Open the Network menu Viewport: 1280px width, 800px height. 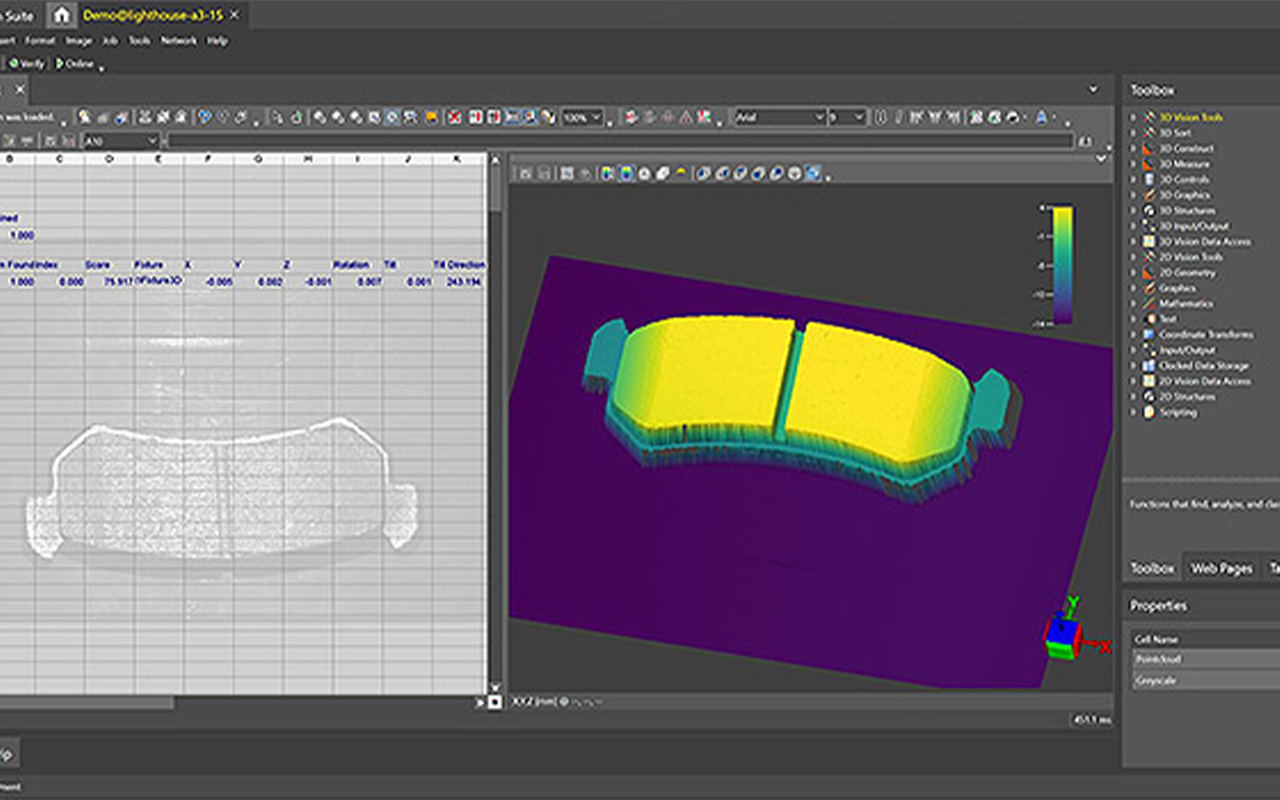179,41
